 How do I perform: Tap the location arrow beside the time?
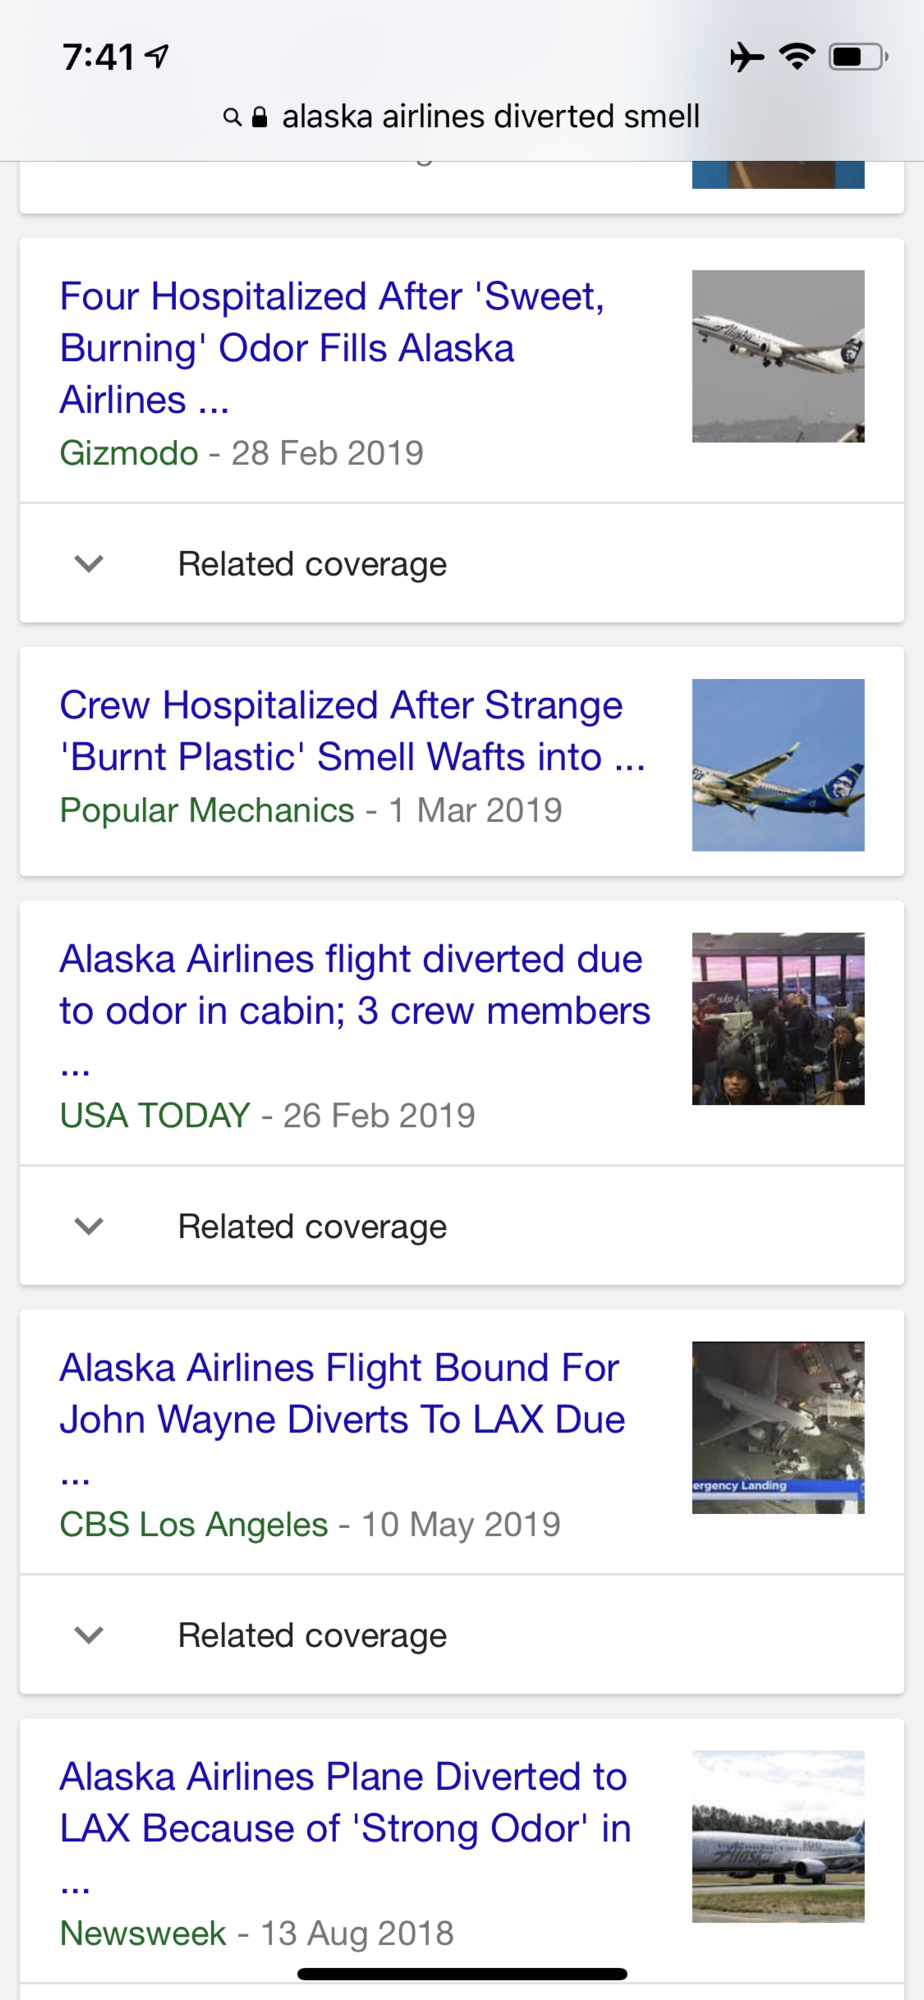tap(157, 57)
